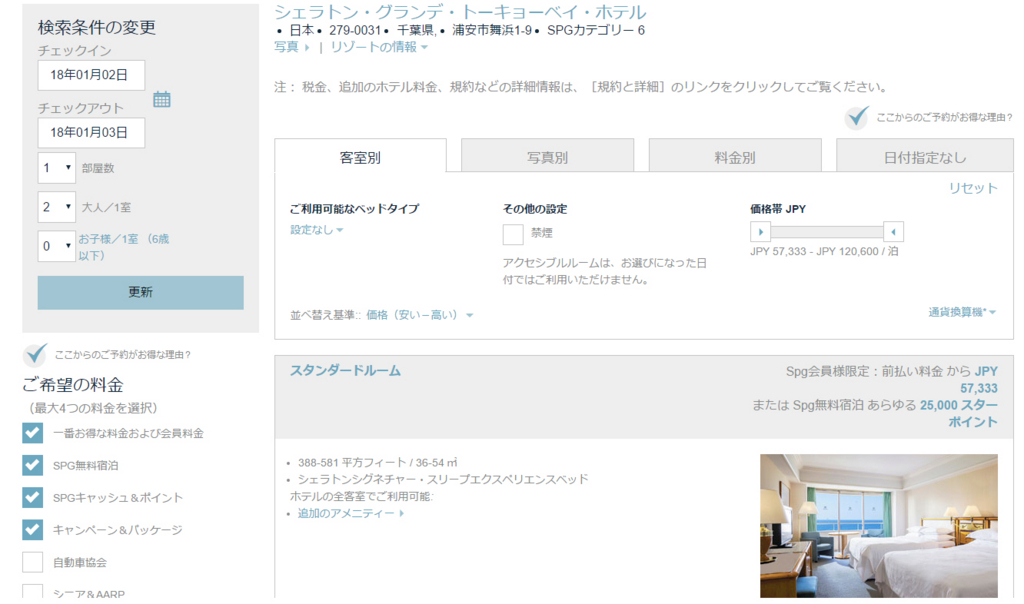The image size is (1024, 604).
Task: Open the standard room photo thumbnail
Action: tap(878, 525)
